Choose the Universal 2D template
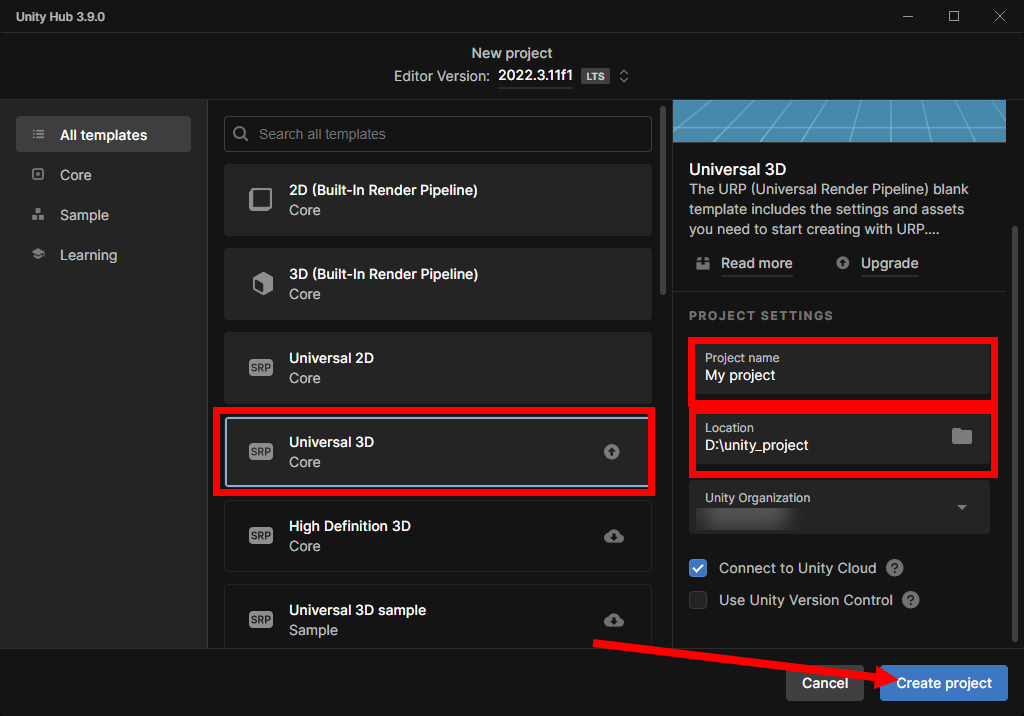 tap(438, 368)
